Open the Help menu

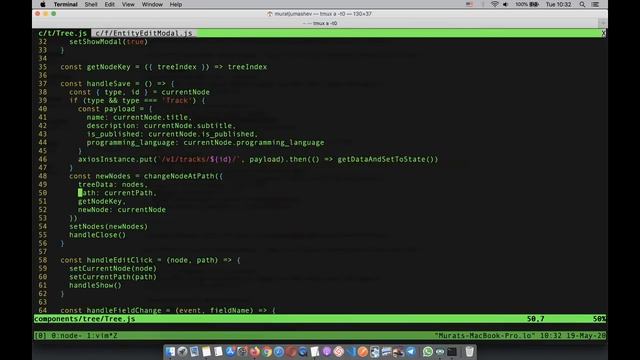point(176,4)
